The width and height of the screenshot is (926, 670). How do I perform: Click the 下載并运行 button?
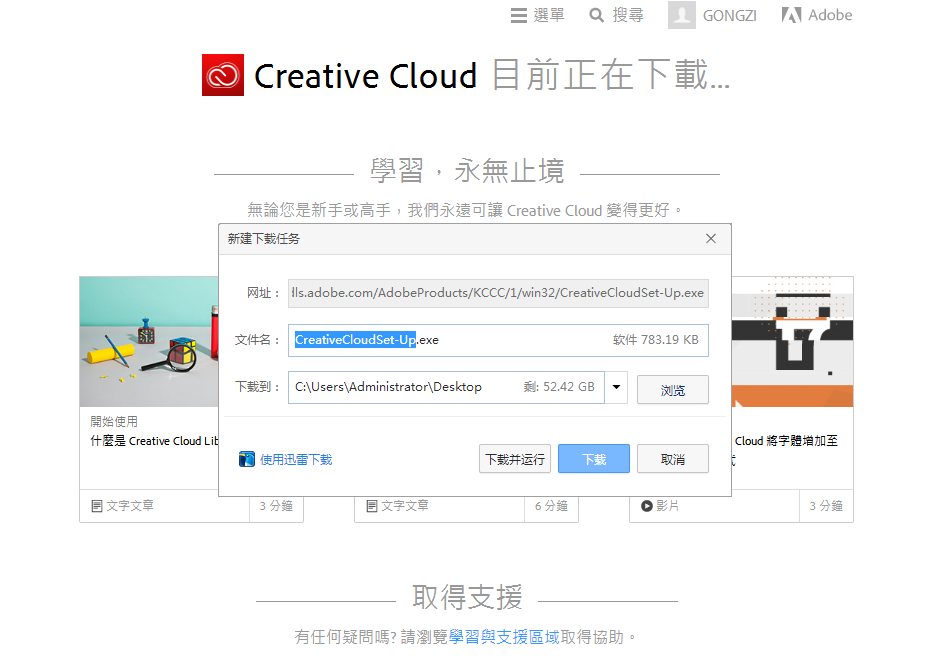coord(515,459)
